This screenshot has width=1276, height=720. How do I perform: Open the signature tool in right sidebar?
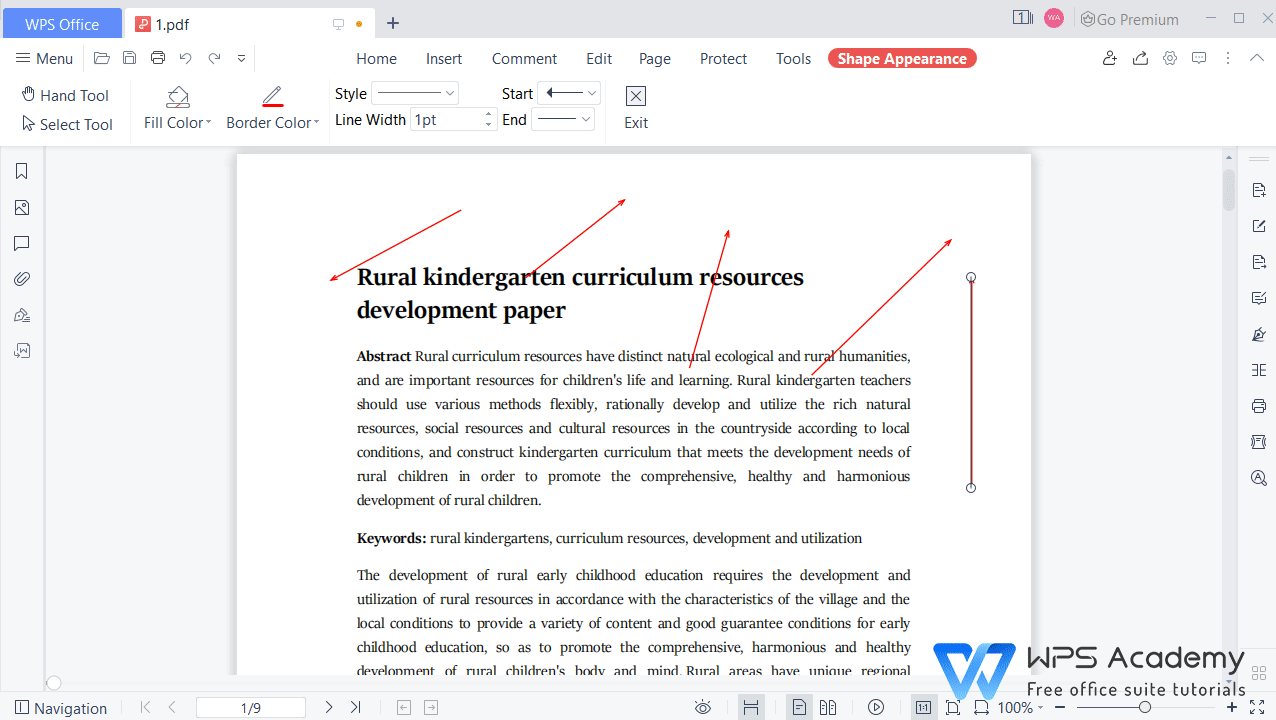1258,333
